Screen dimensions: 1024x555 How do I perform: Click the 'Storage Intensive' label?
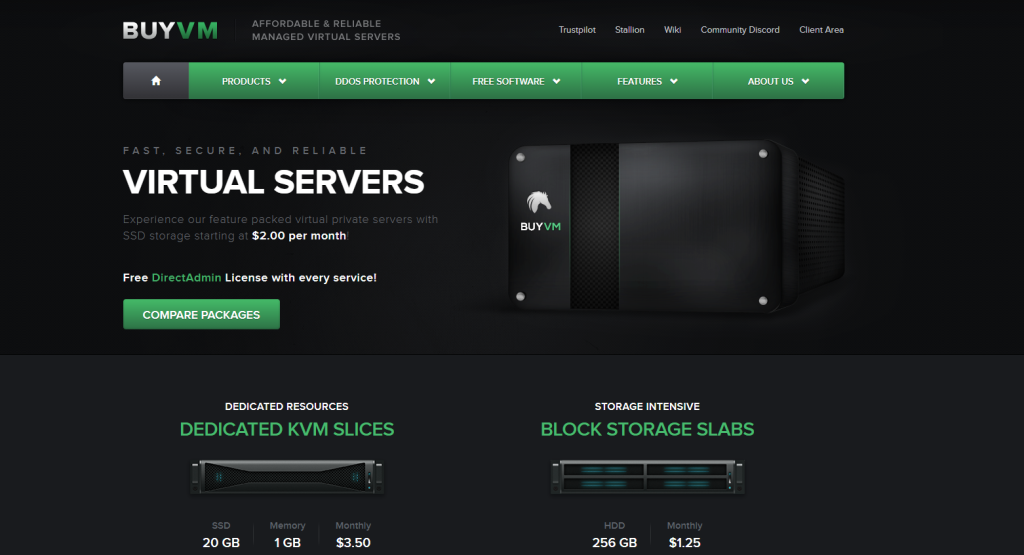coord(647,406)
